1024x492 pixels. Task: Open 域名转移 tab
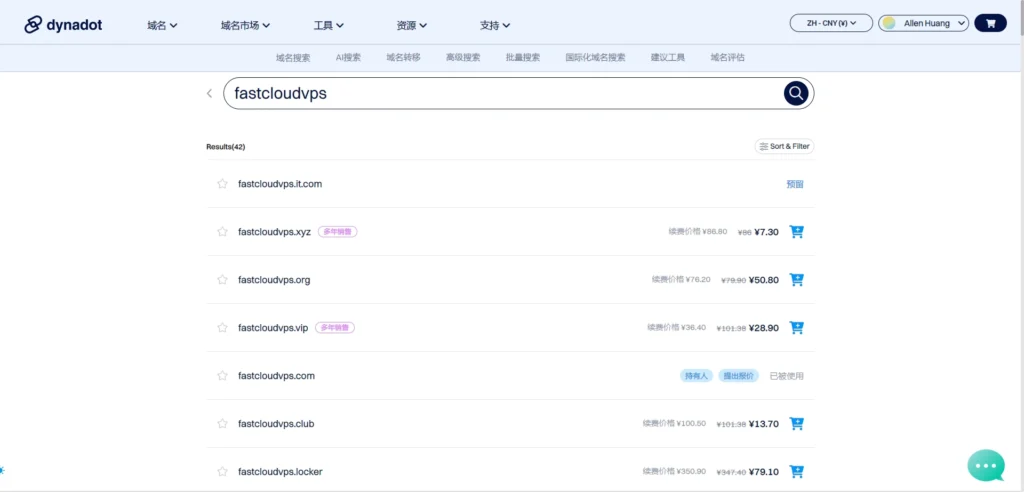pos(404,57)
